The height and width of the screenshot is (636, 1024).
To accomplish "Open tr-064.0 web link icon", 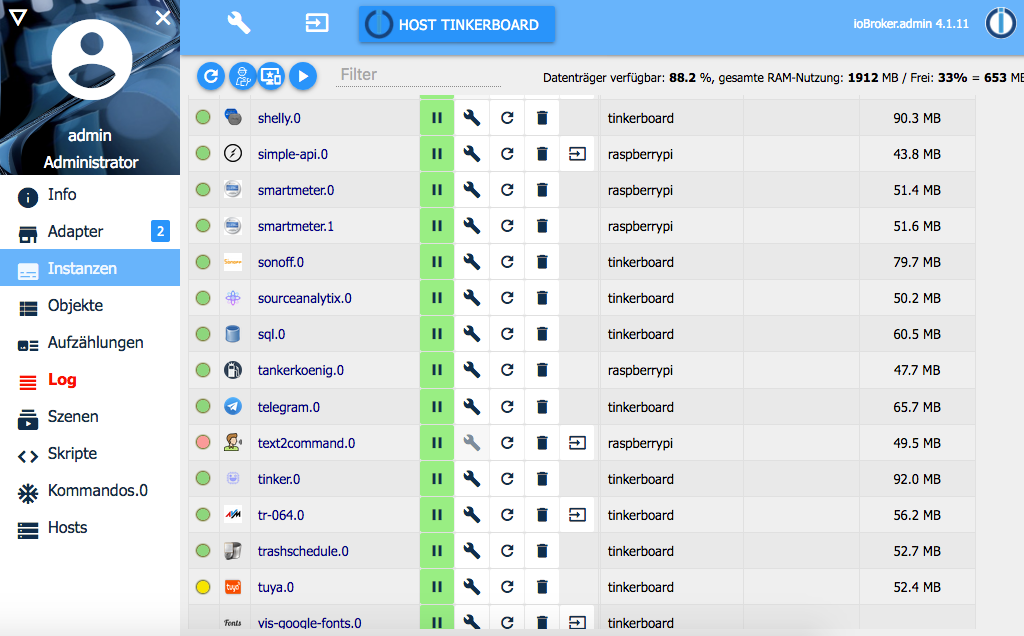I will tap(577, 515).
